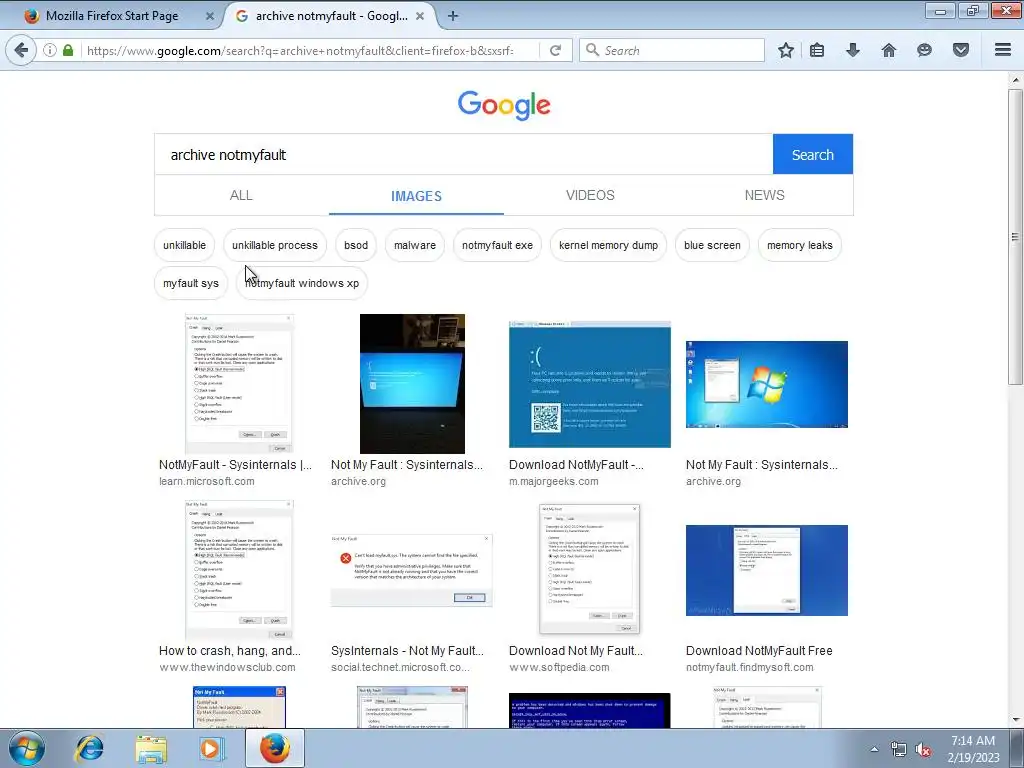The height and width of the screenshot is (768, 1024).
Task: Click the Google logo
Action: coord(504,105)
